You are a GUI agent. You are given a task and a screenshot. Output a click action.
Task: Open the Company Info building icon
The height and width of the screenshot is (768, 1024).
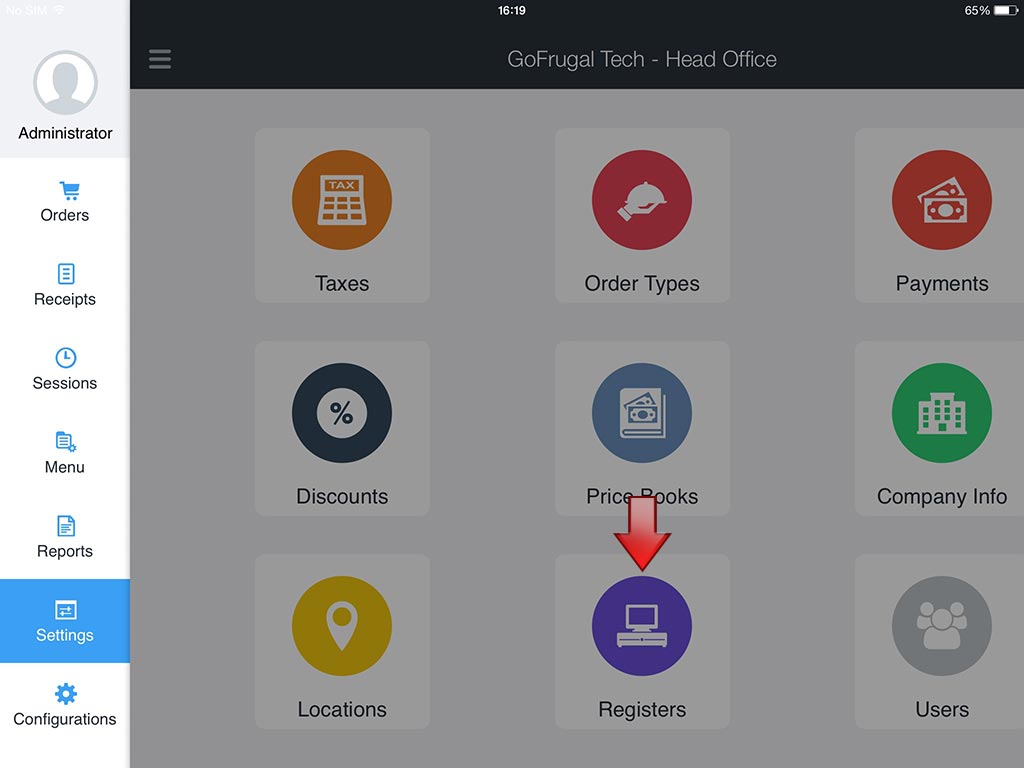941,413
